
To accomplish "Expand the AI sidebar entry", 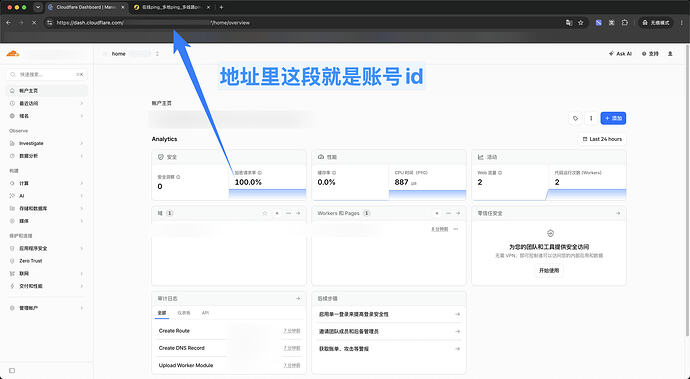I will pyautogui.click(x=47, y=196).
